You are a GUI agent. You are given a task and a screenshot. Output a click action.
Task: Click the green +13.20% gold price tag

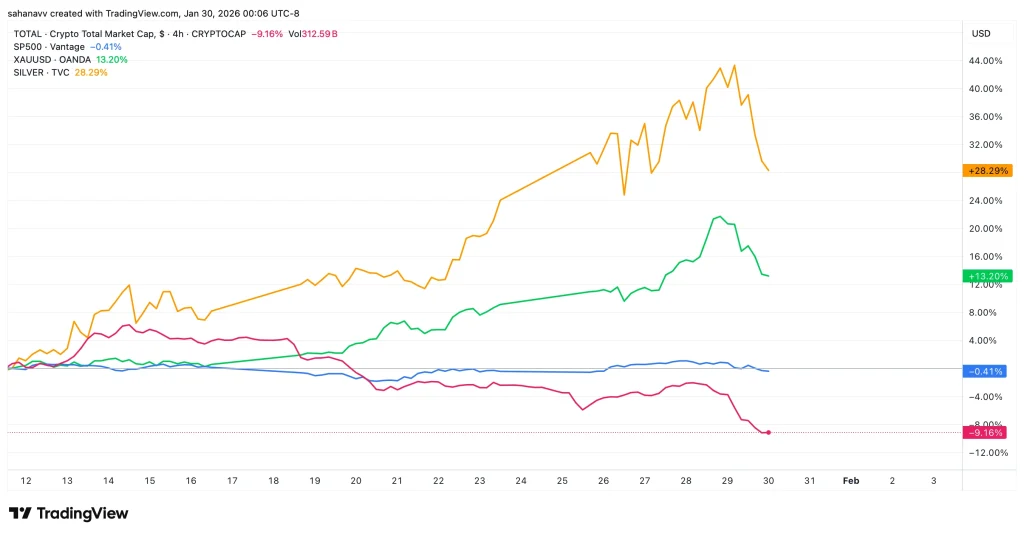(987, 276)
